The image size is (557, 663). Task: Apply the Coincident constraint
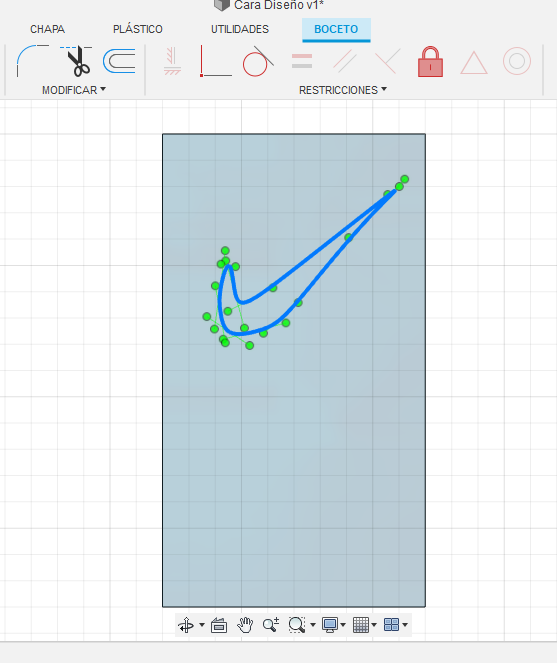point(216,61)
